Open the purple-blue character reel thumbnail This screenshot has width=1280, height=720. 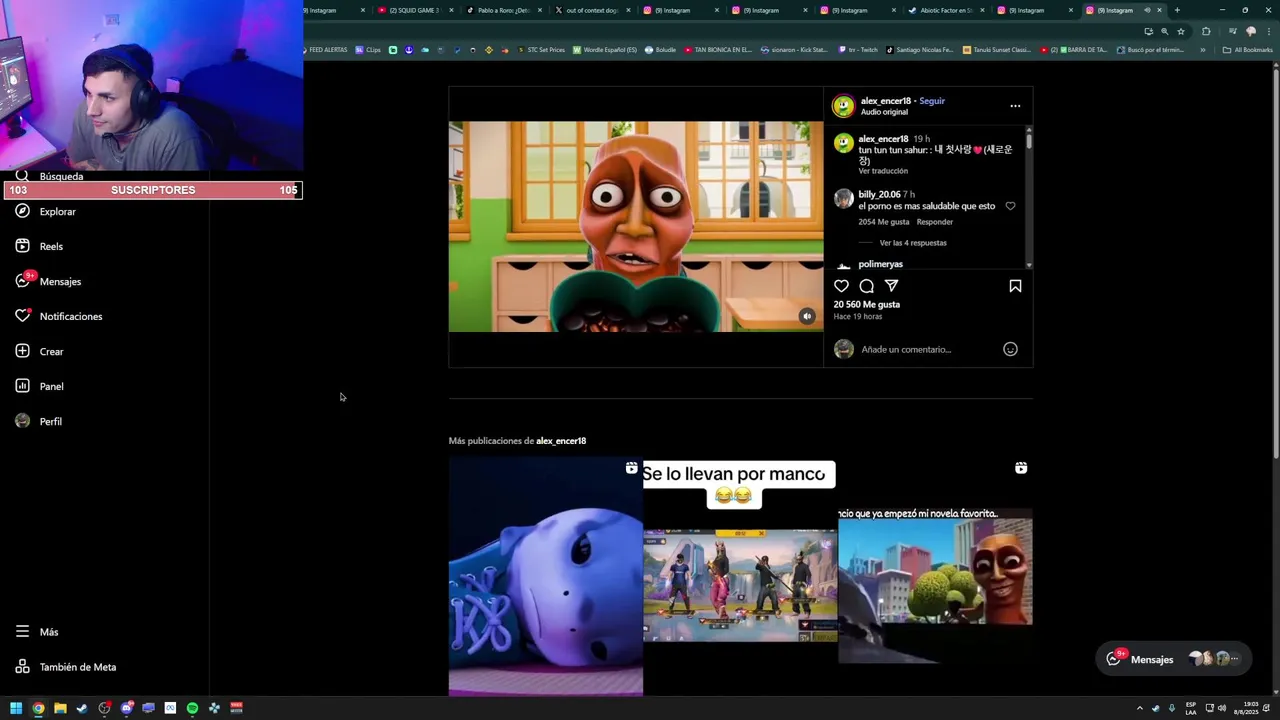pyautogui.click(x=545, y=576)
